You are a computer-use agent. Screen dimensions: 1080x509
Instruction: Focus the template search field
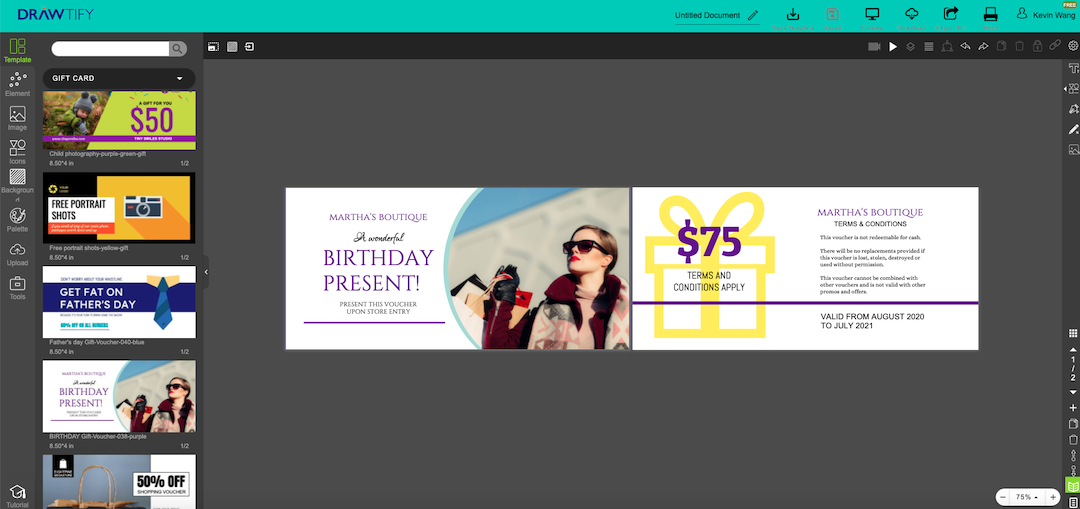tap(110, 48)
